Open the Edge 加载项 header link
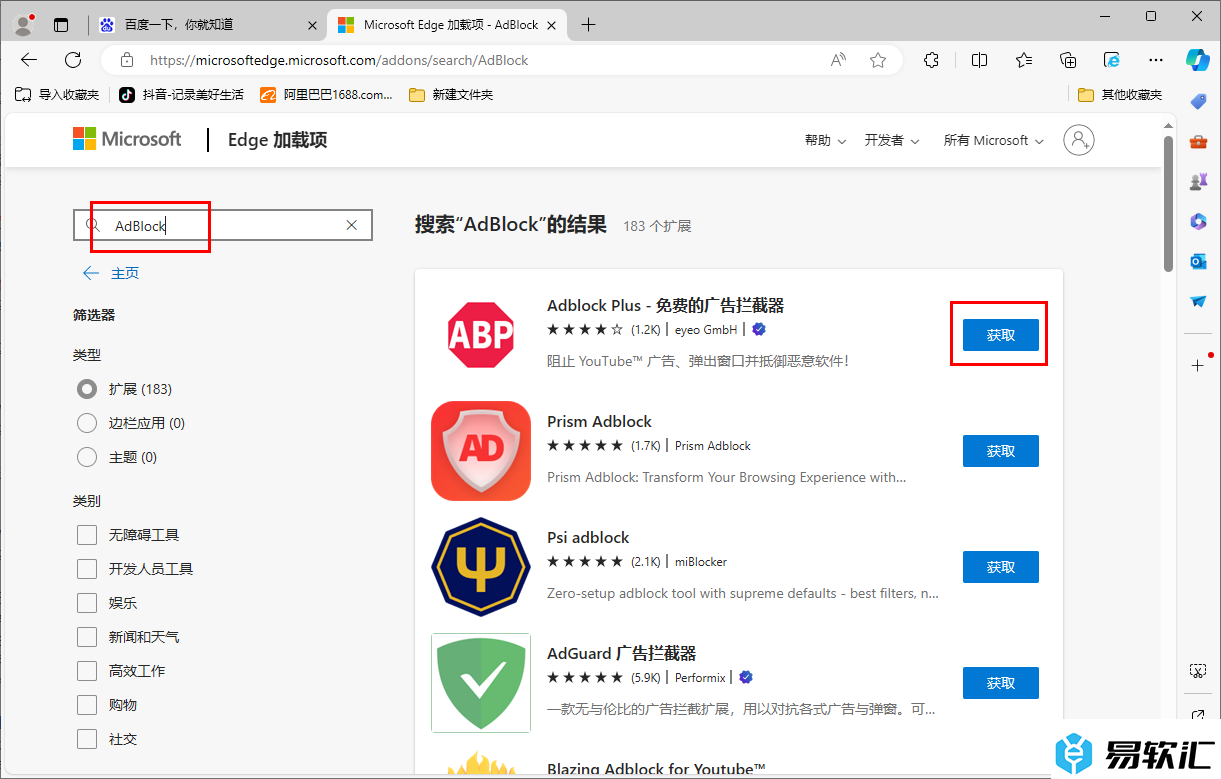This screenshot has height=779, width=1221. [277, 140]
